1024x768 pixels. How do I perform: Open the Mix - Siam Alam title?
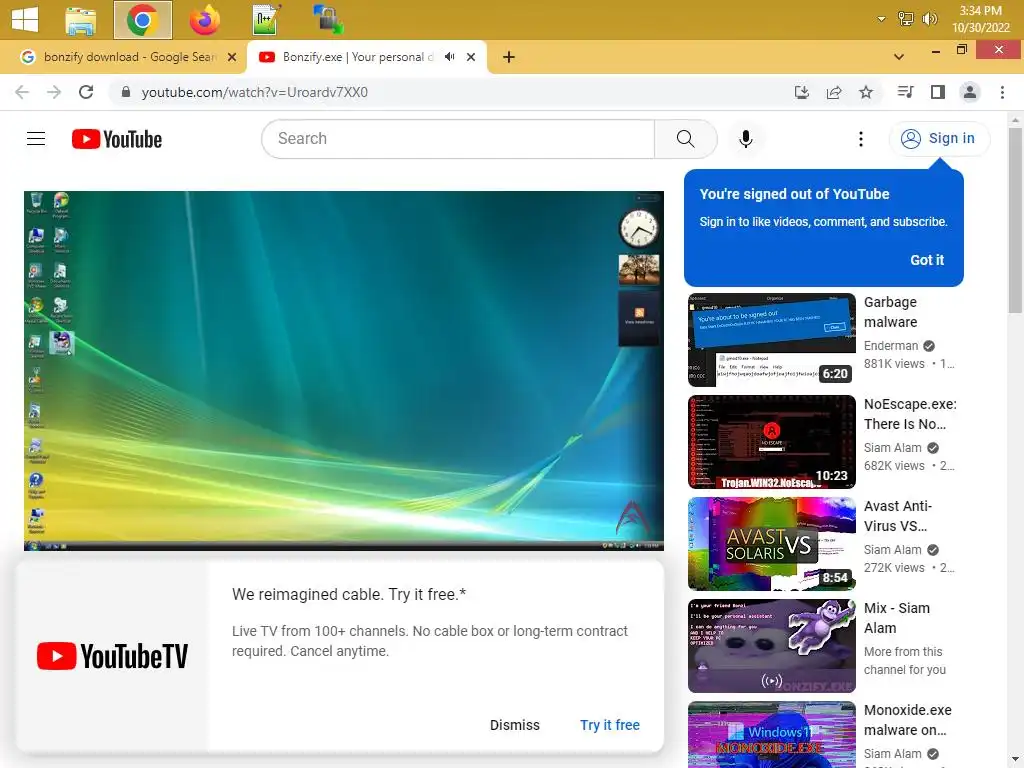[x=897, y=618]
